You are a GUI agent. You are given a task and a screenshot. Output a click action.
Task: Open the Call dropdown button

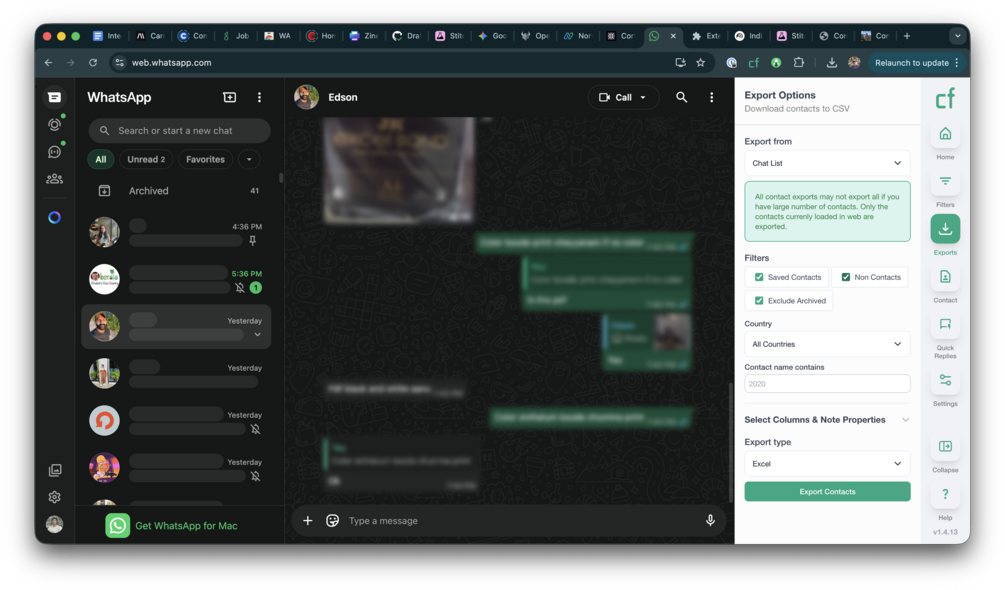point(623,97)
